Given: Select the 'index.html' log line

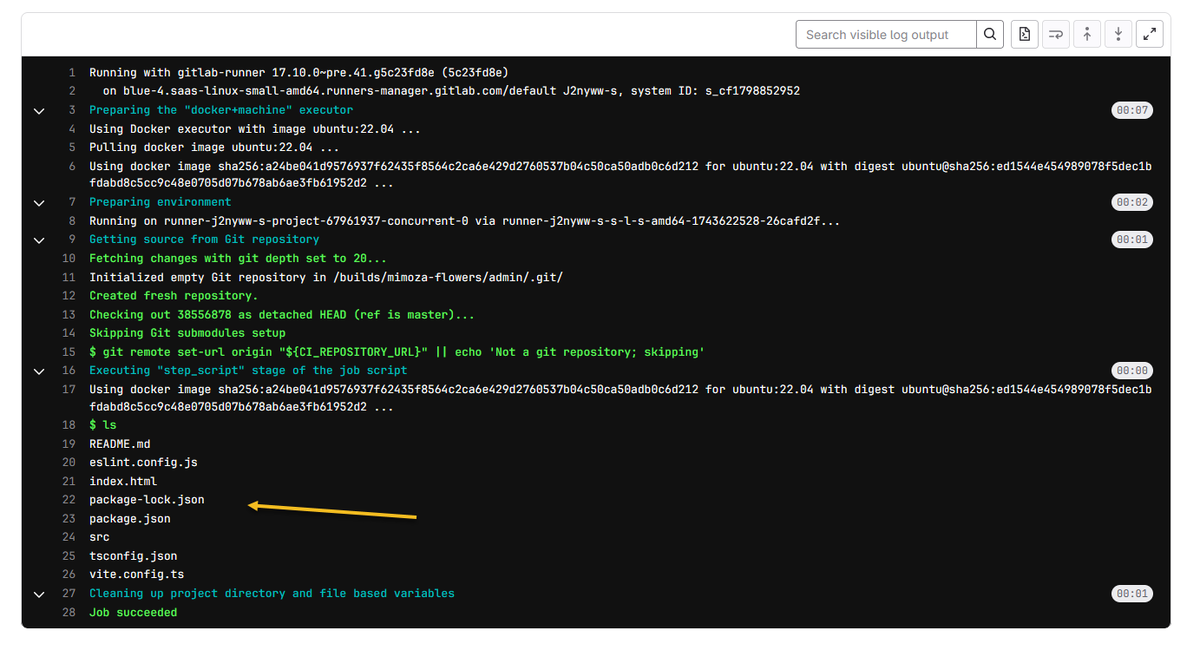Looking at the screenshot, I should pos(123,481).
